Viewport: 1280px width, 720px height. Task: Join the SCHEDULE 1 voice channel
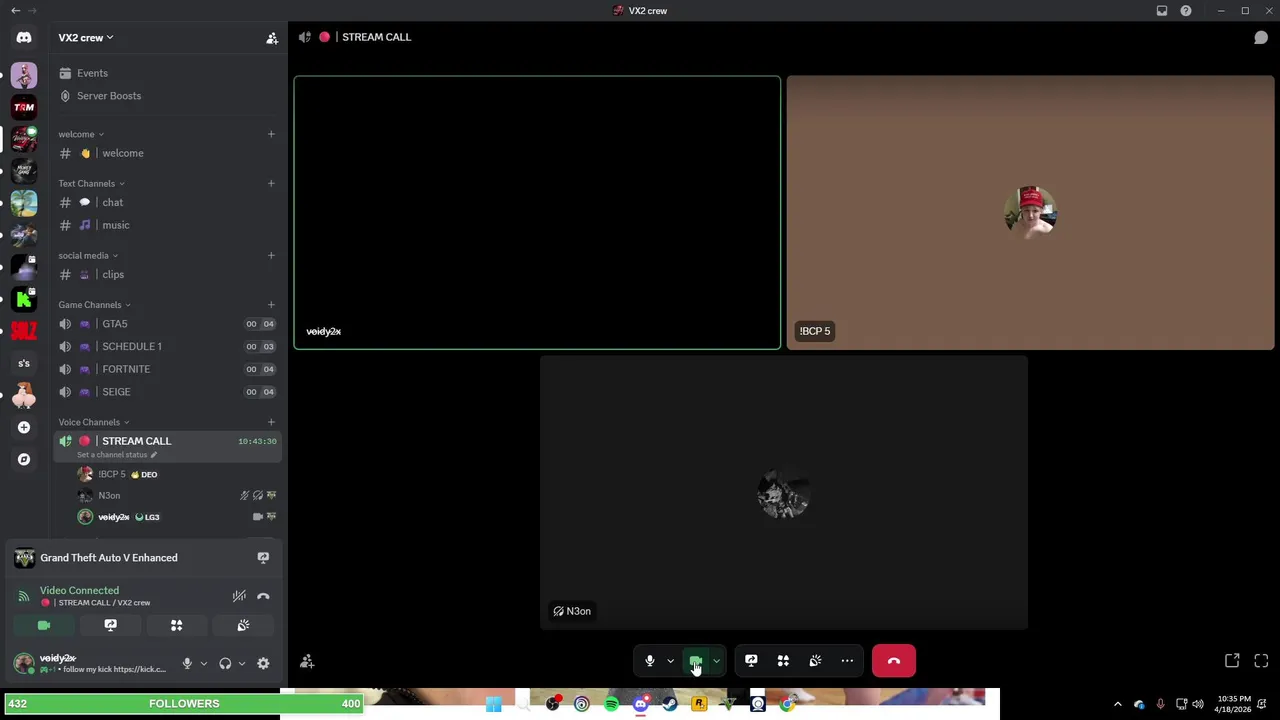coord(167,347)
